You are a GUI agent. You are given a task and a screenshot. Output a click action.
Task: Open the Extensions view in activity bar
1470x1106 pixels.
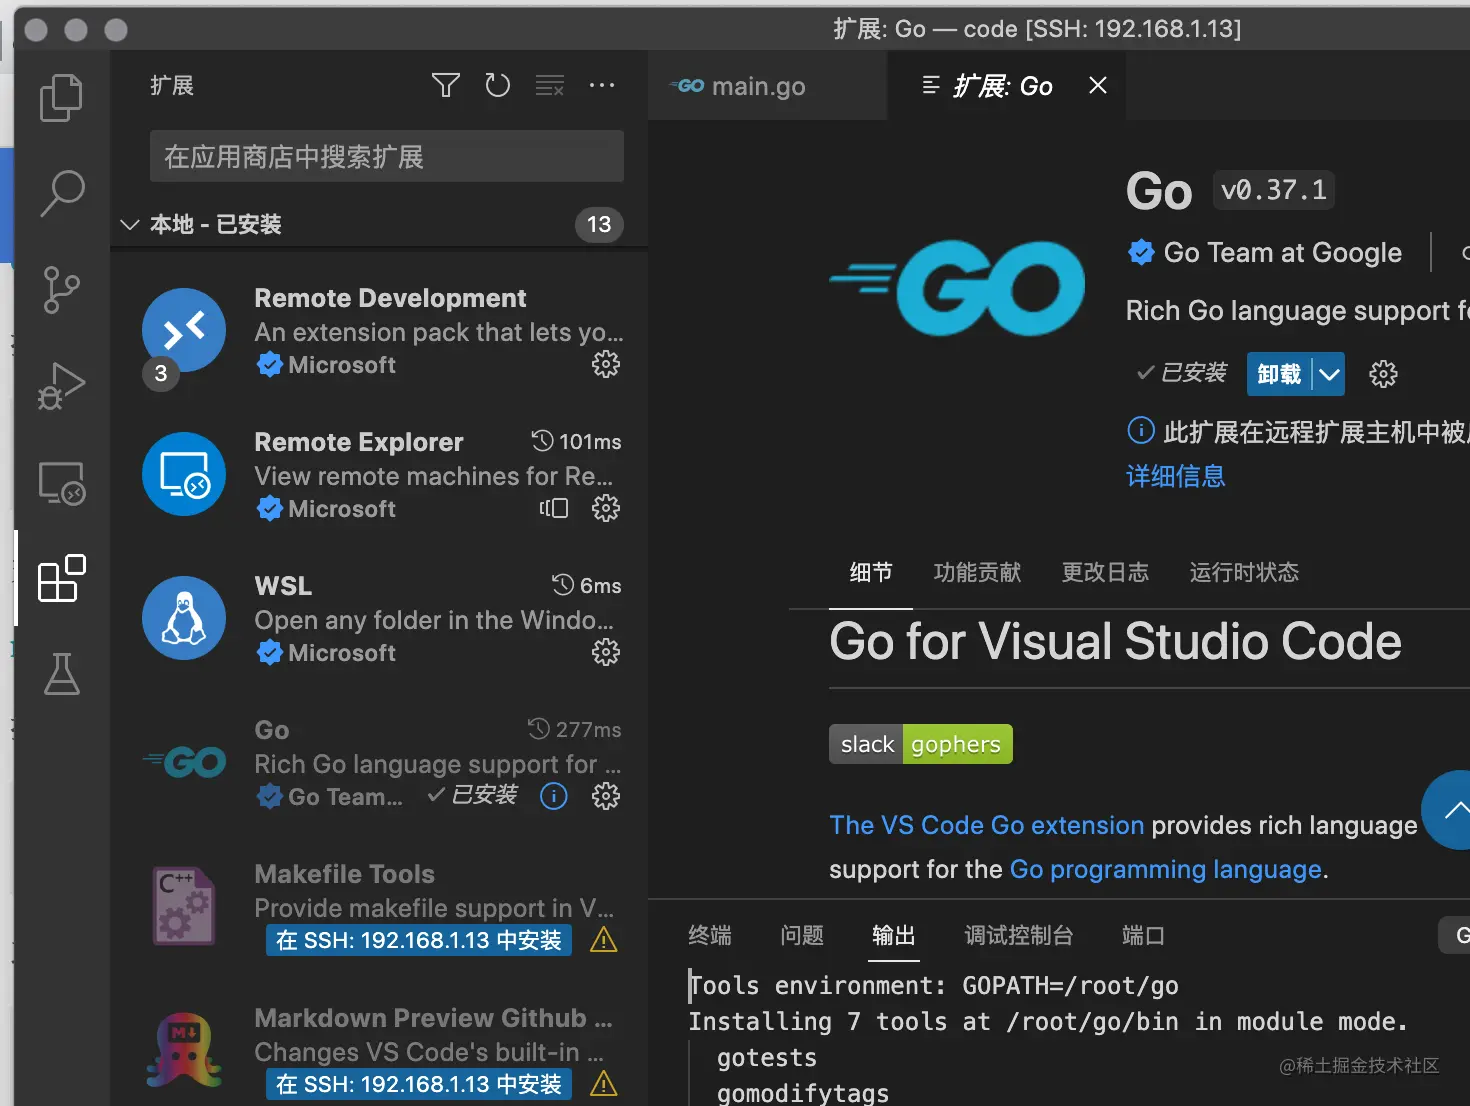(x=61, y=578)
